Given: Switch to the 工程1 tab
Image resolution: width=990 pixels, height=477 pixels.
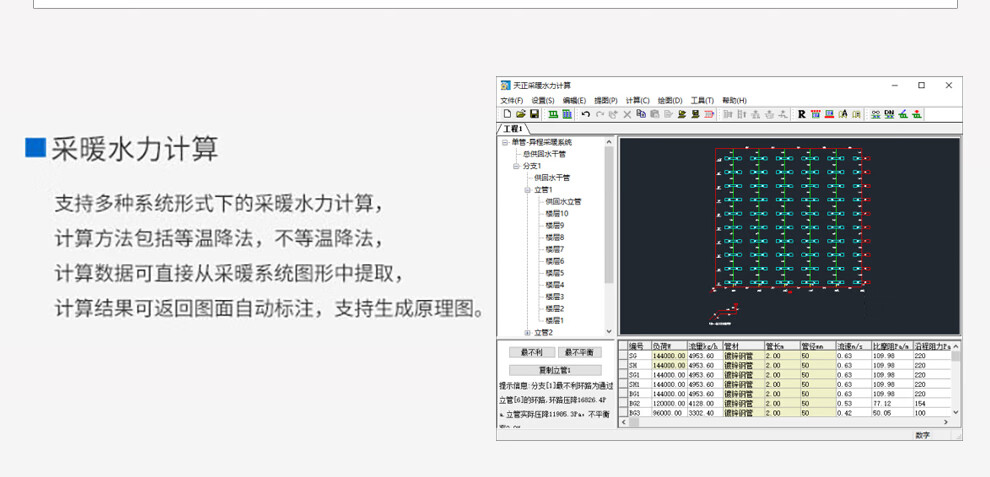Looking at the screenshot, I should 513,129.
